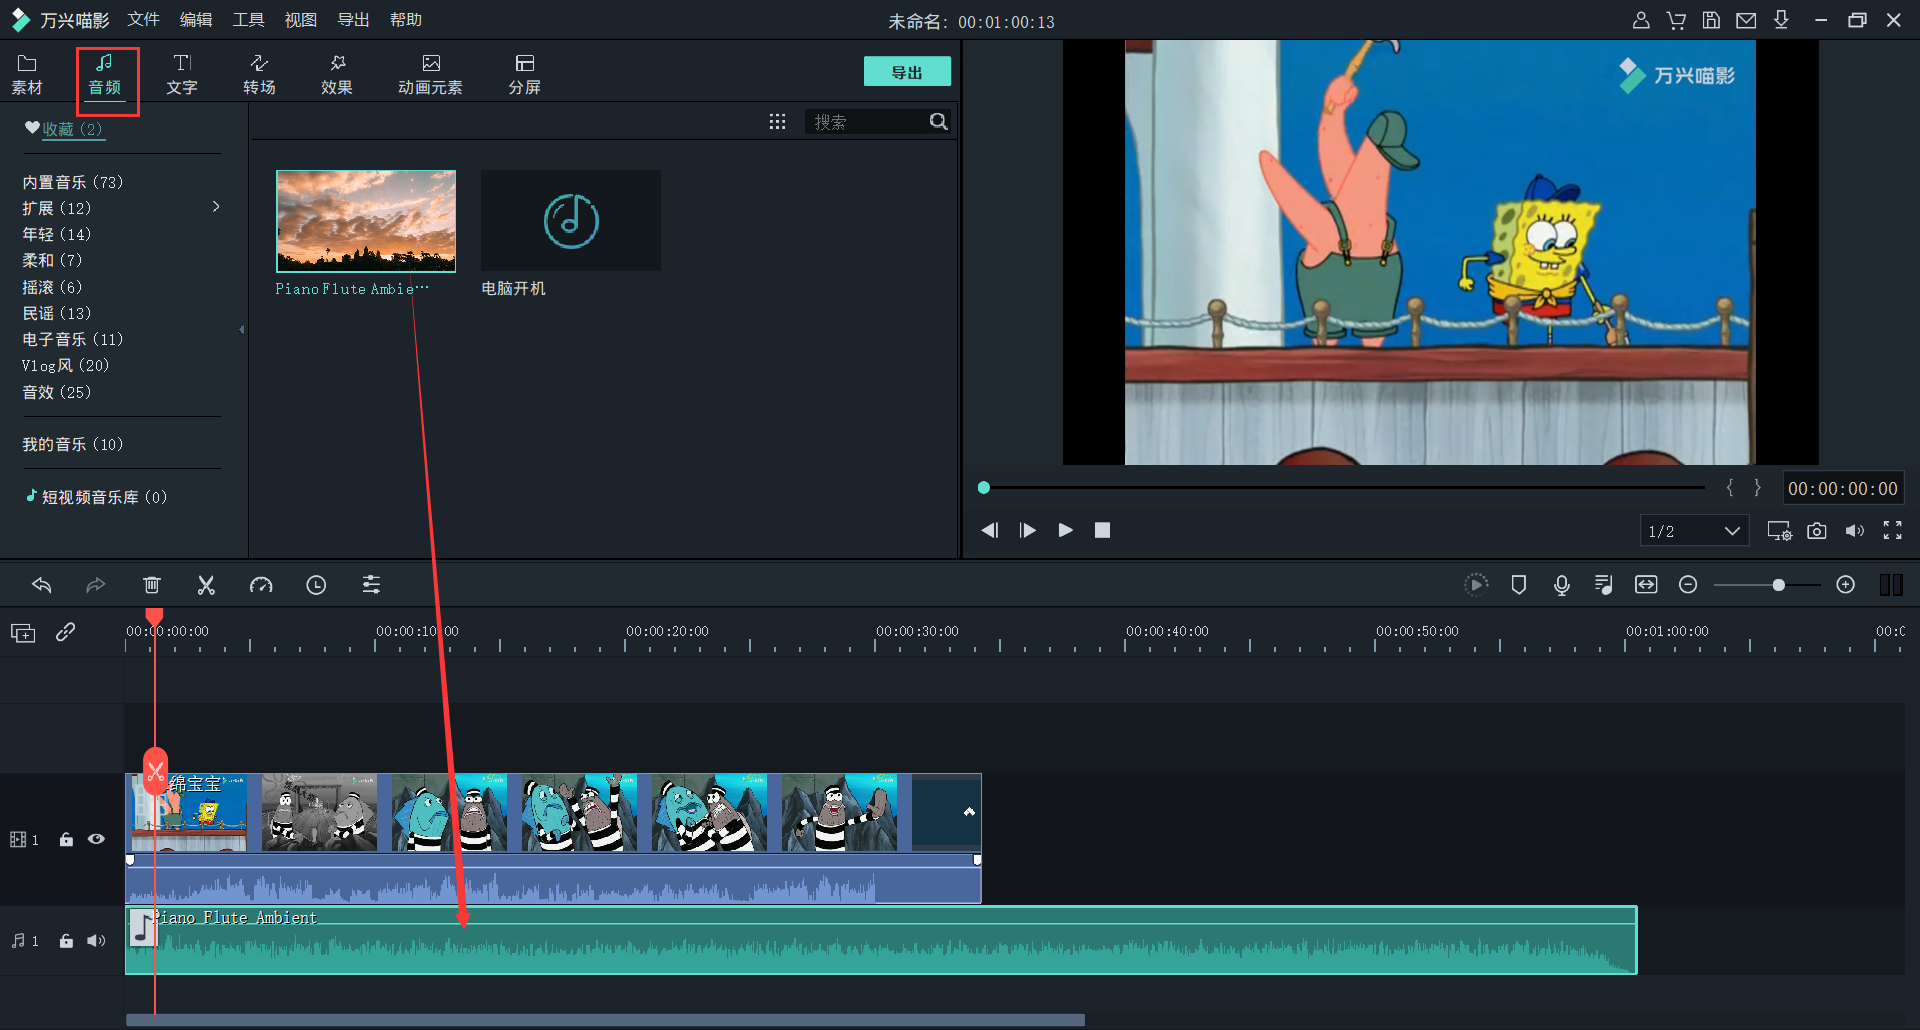Click the scissors split icon in timeline toolbar
Screen dimensions: 1920x1030
click(206, 585)
